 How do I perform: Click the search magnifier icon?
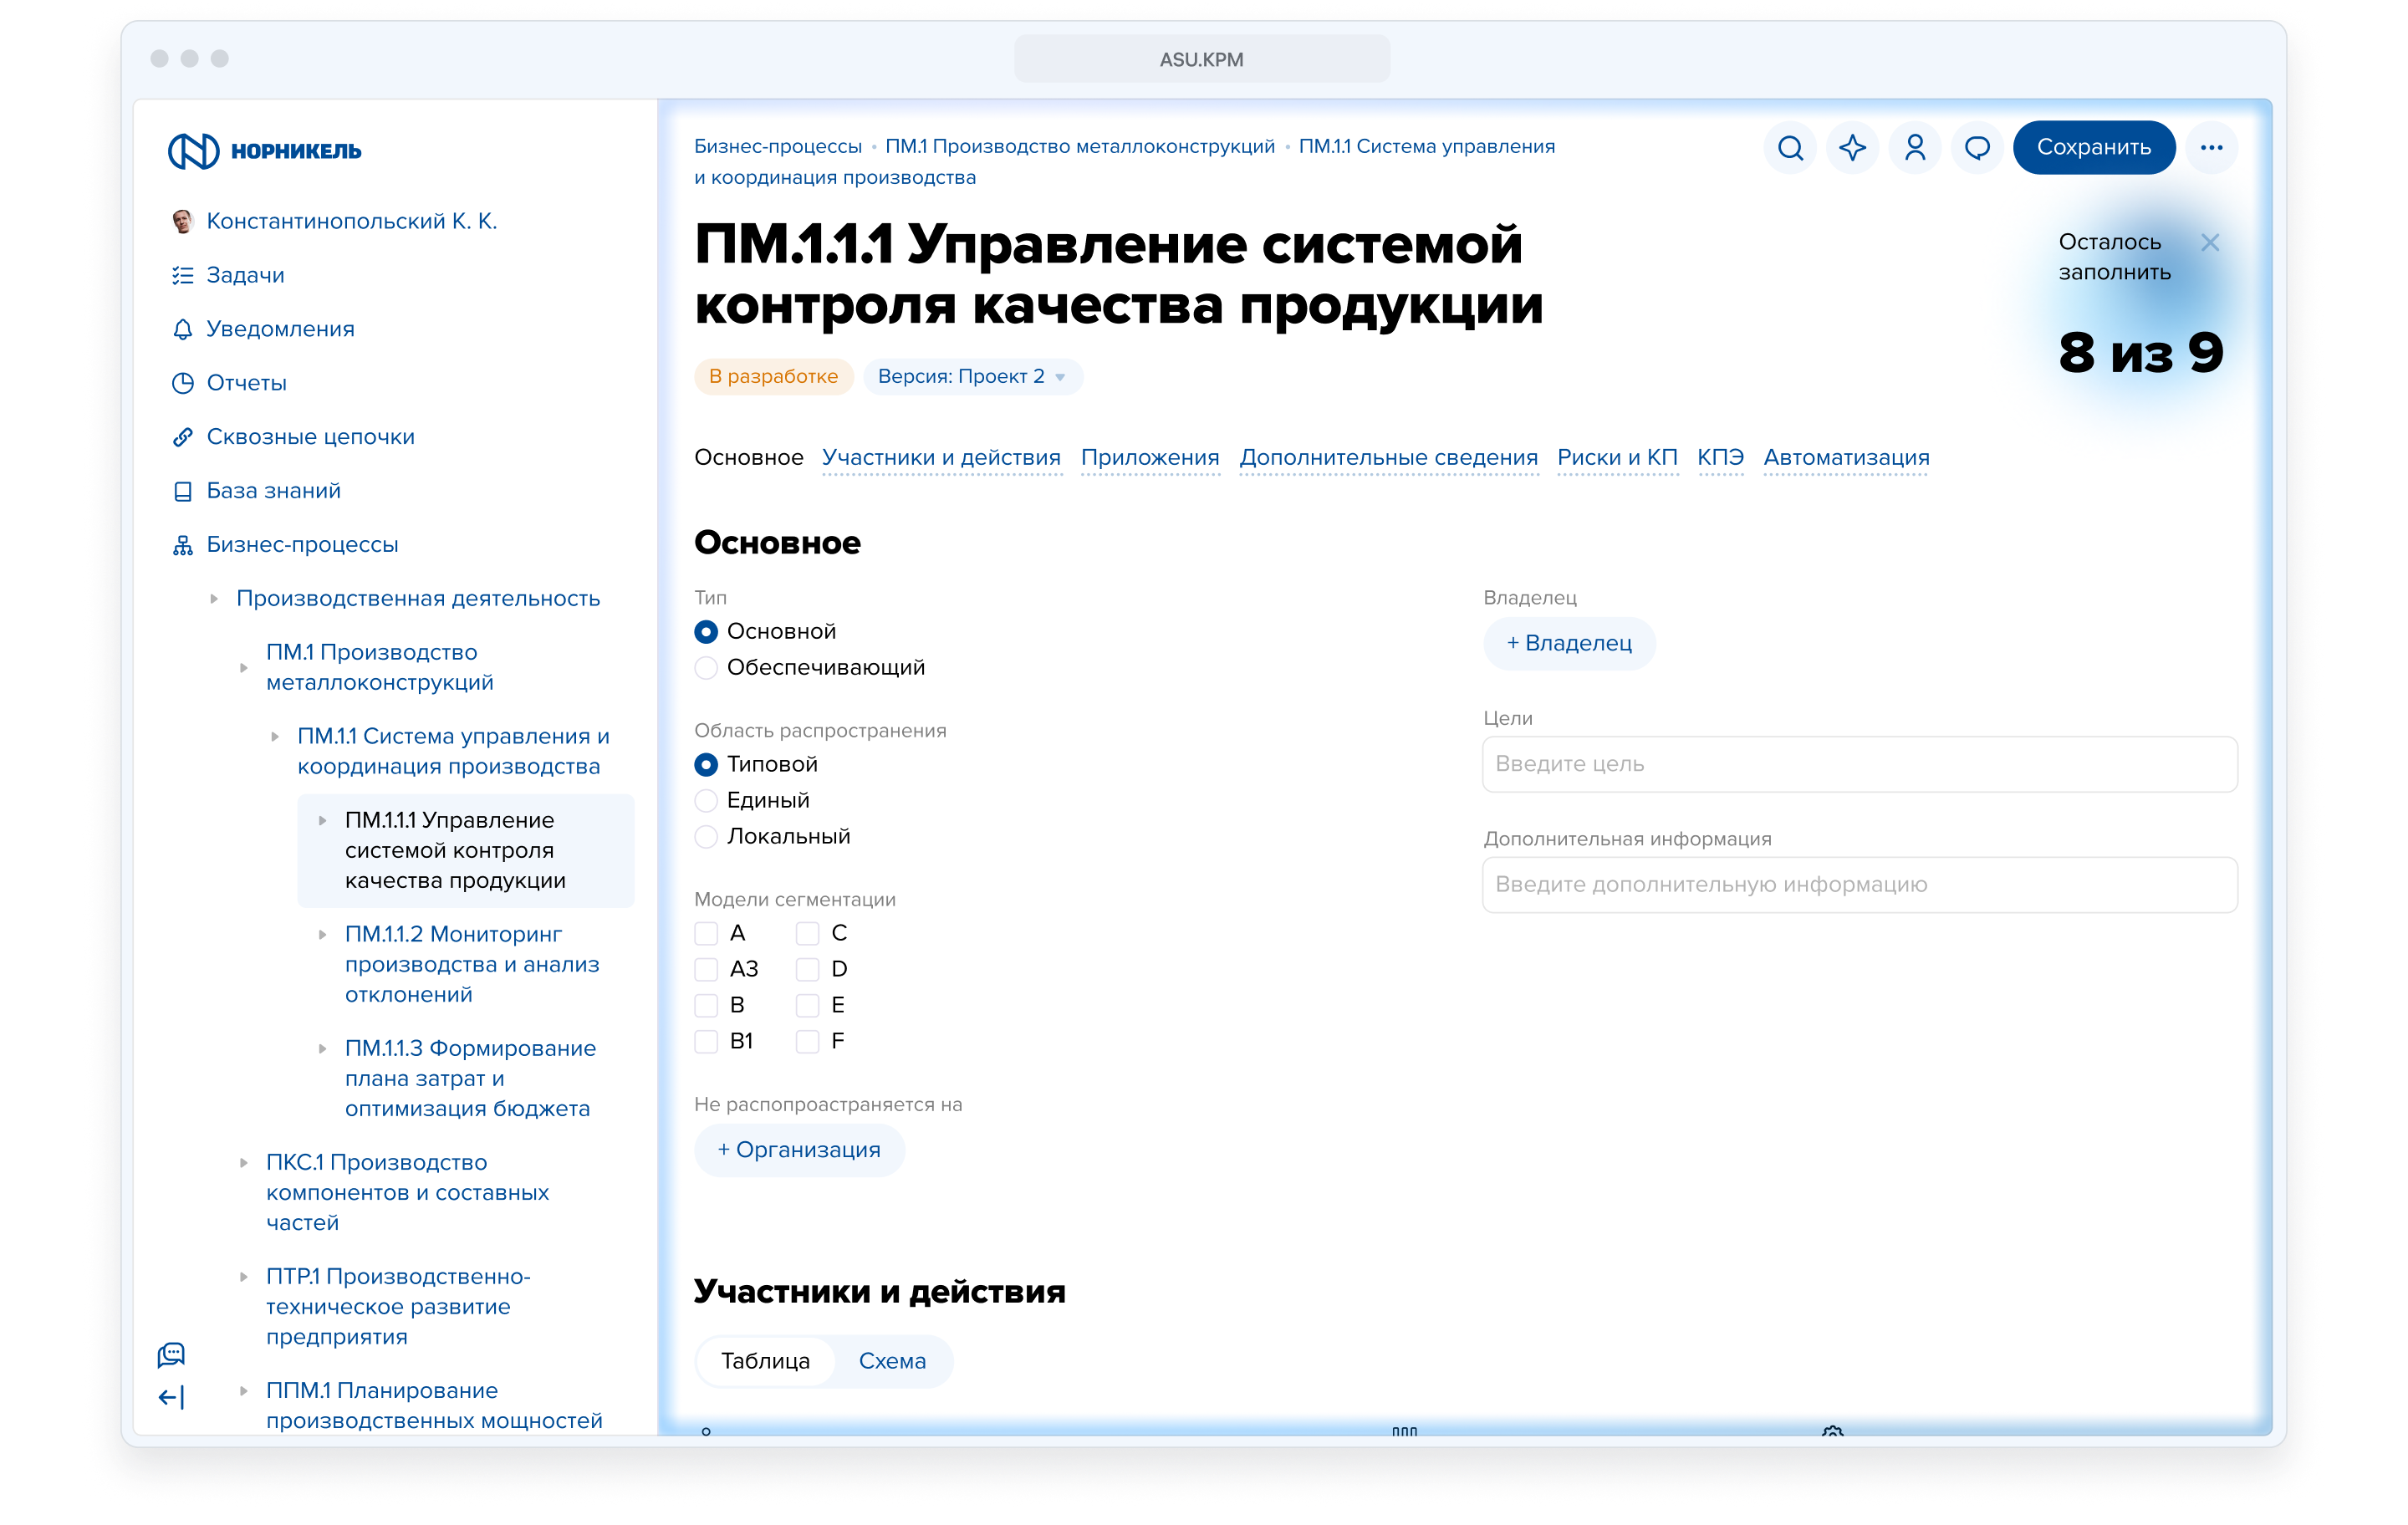pyautogui.click(x=1790, y=148)
